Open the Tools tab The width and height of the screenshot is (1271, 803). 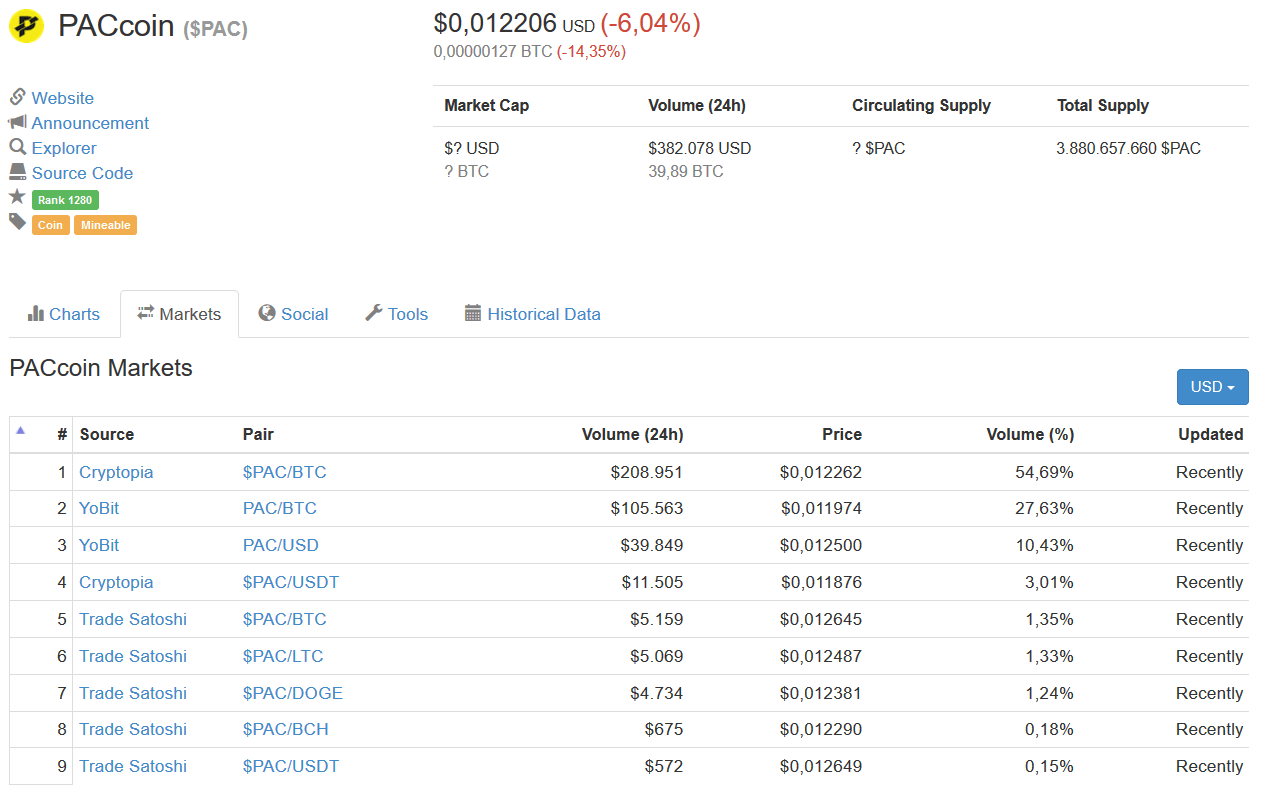click(396, 314)
